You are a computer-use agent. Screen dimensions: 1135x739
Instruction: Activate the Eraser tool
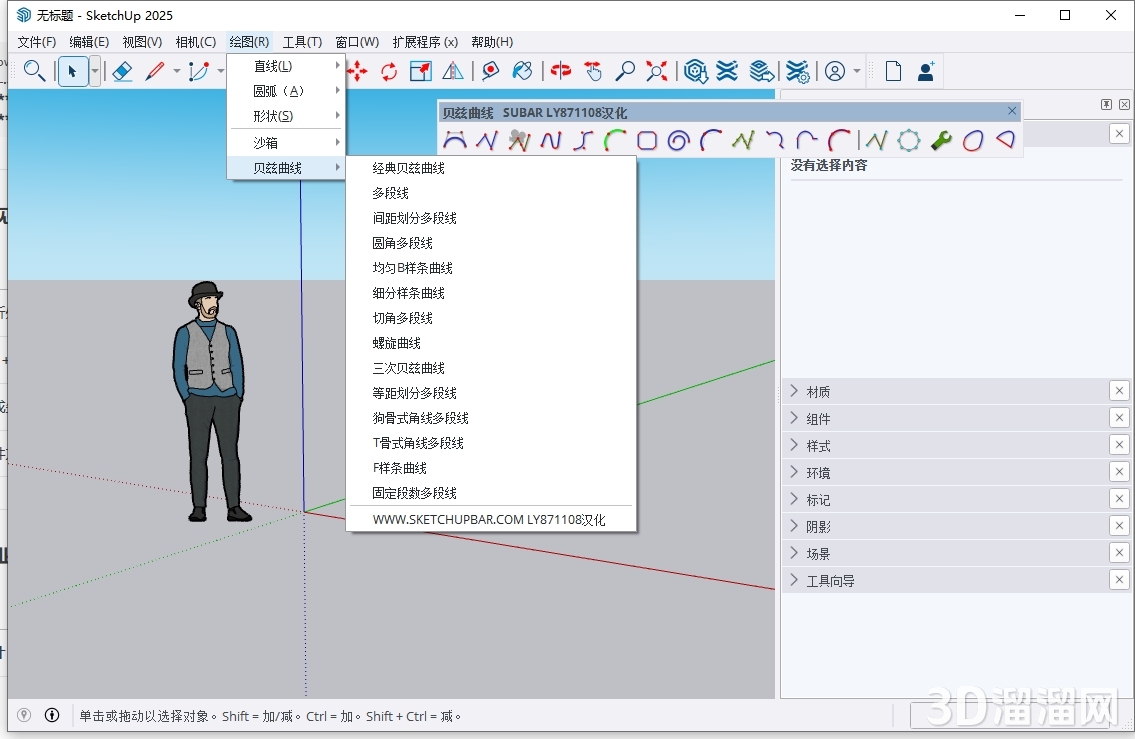pos(123,71)
